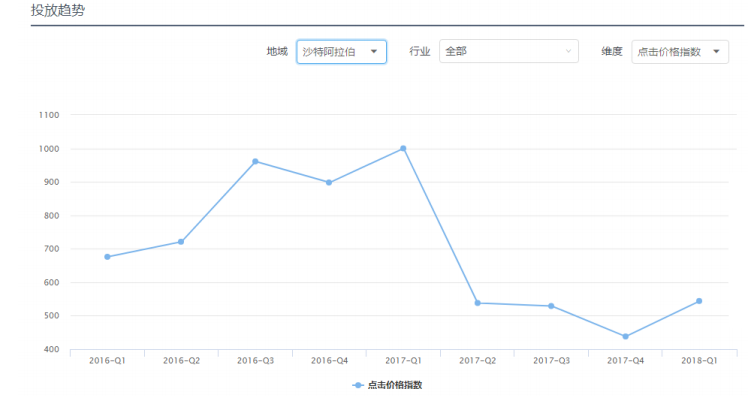
Task: Toggle the 点击价格指数 legend series
Action: (387, 385)
